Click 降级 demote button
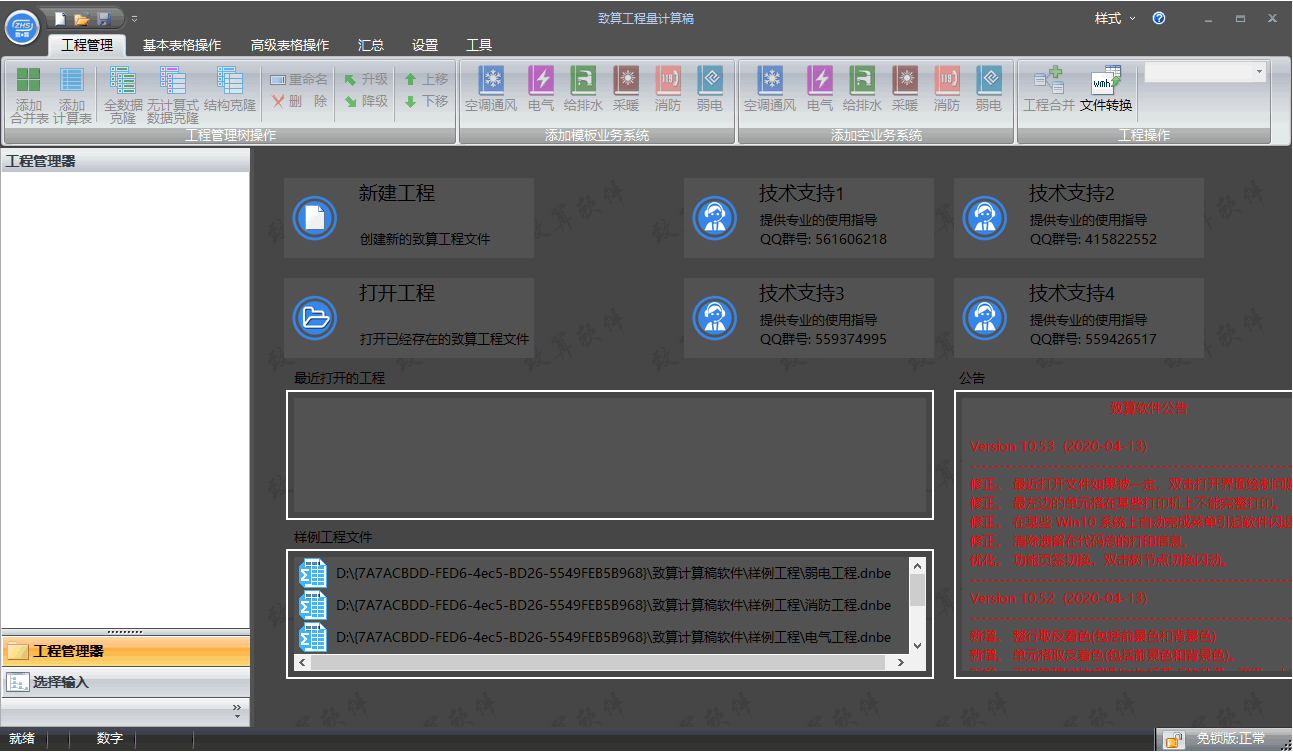This screenshot has width=1293, height=752. click(x=366, y=101)
